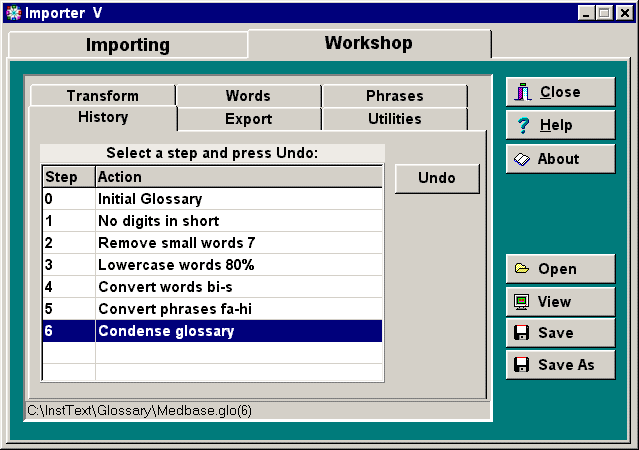
Task: Click the open folder icon
Action: 522,268
